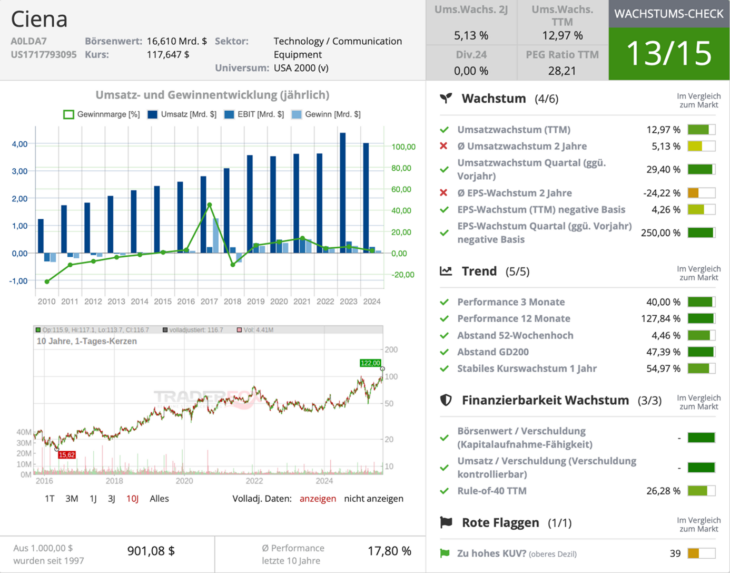Viewport: 730px width, 573px height.
Task: Click the 15,62 low price marker
Action: click(67, 455)
